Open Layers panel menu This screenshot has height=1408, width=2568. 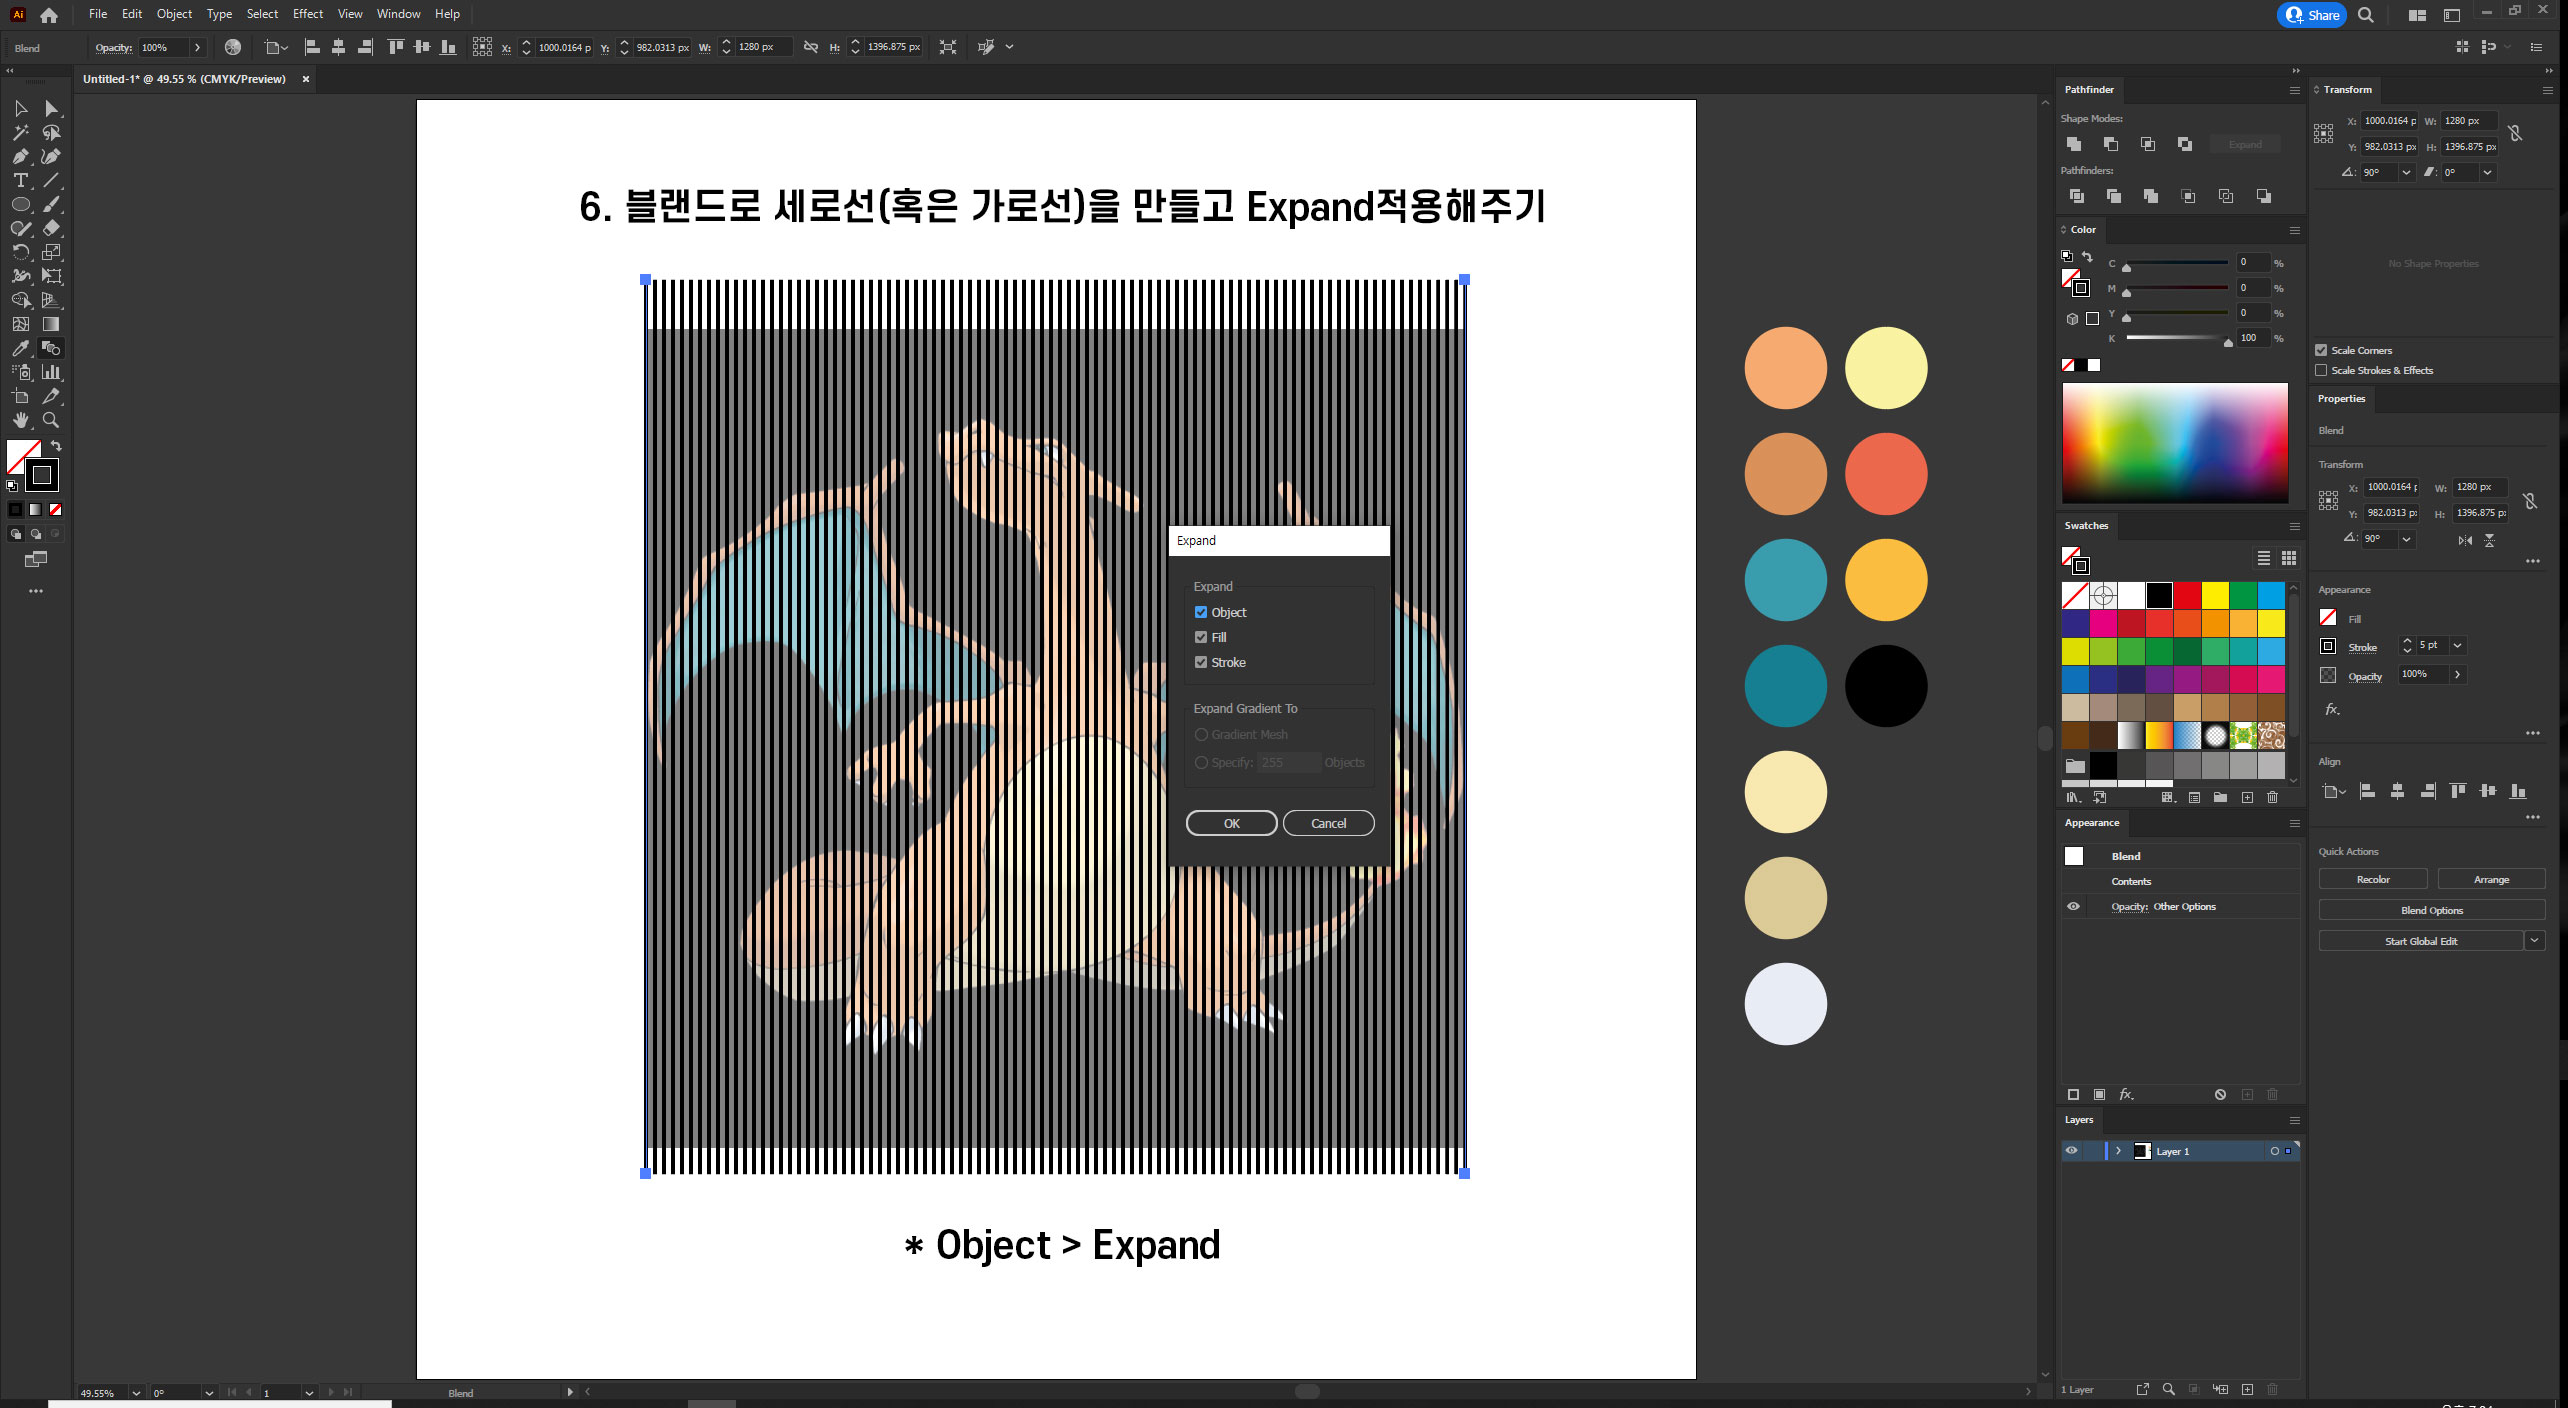[2295, 1120]
